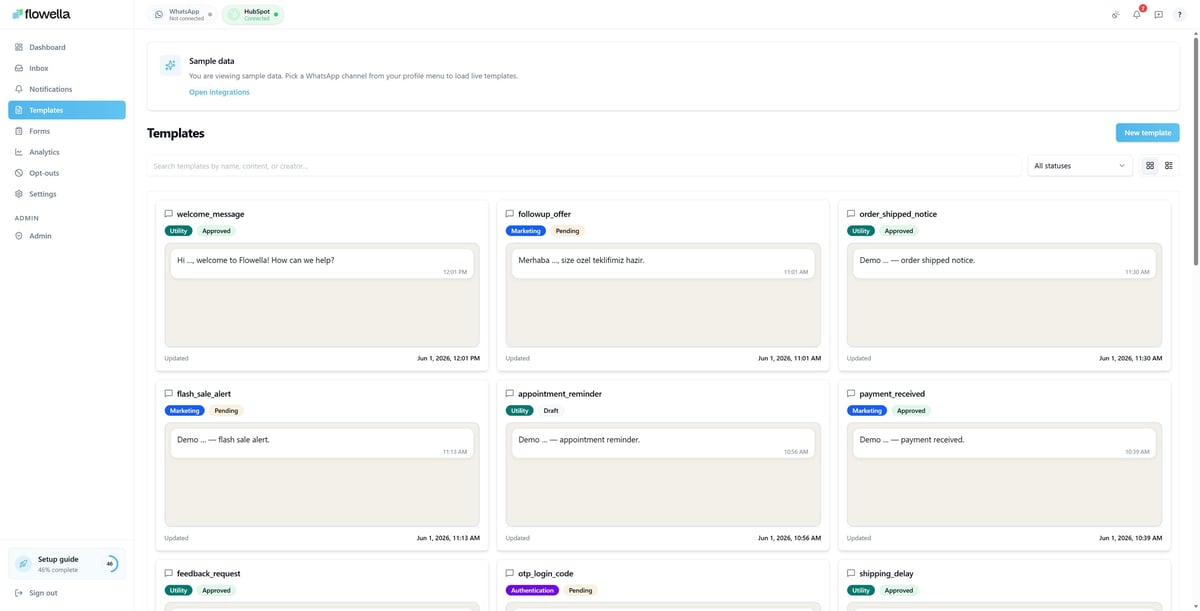Click the message icon beside feedback_request
Viewport: 1200px width, 611px height.
click(168, 574)
